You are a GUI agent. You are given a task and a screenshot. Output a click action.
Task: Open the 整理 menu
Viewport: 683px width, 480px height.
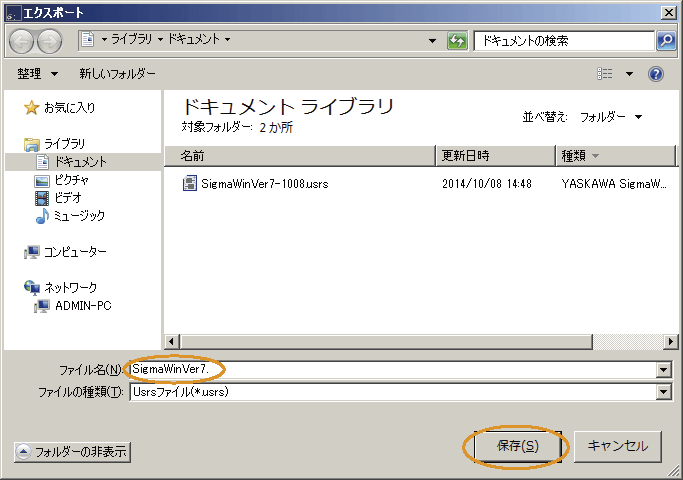(37, 74)
